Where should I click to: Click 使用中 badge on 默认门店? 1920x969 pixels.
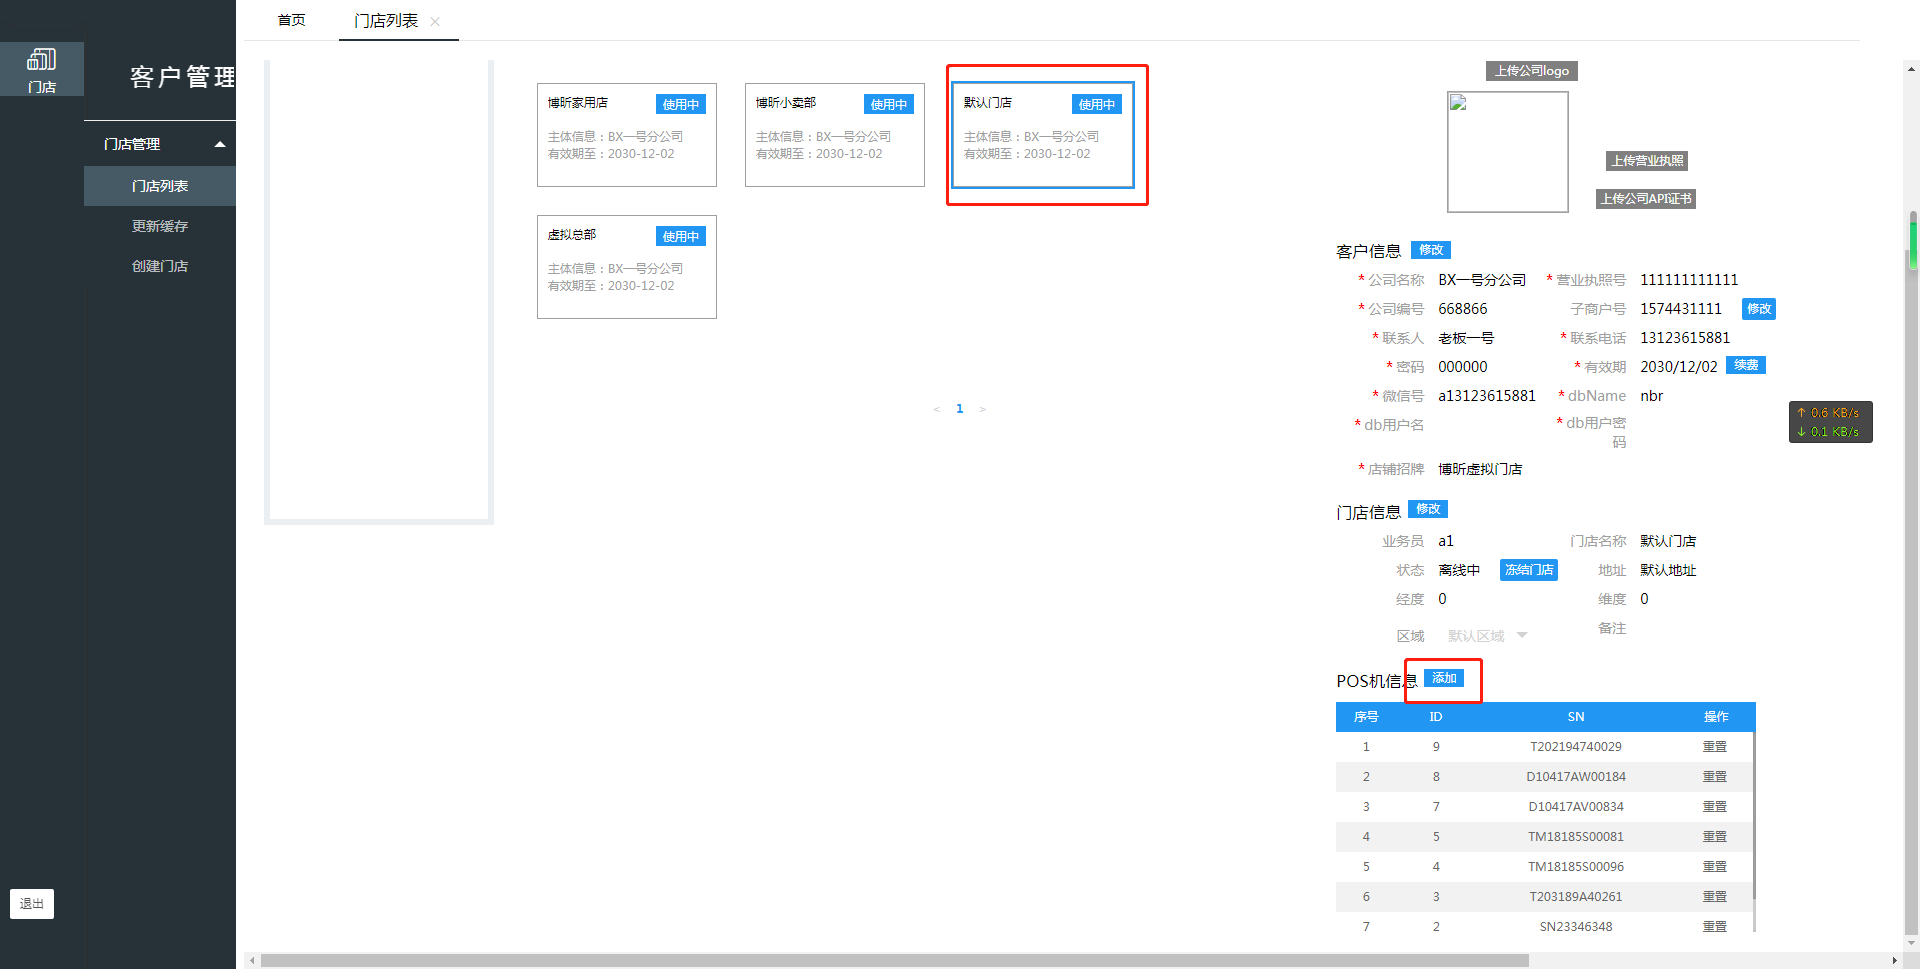[1097, 104]
